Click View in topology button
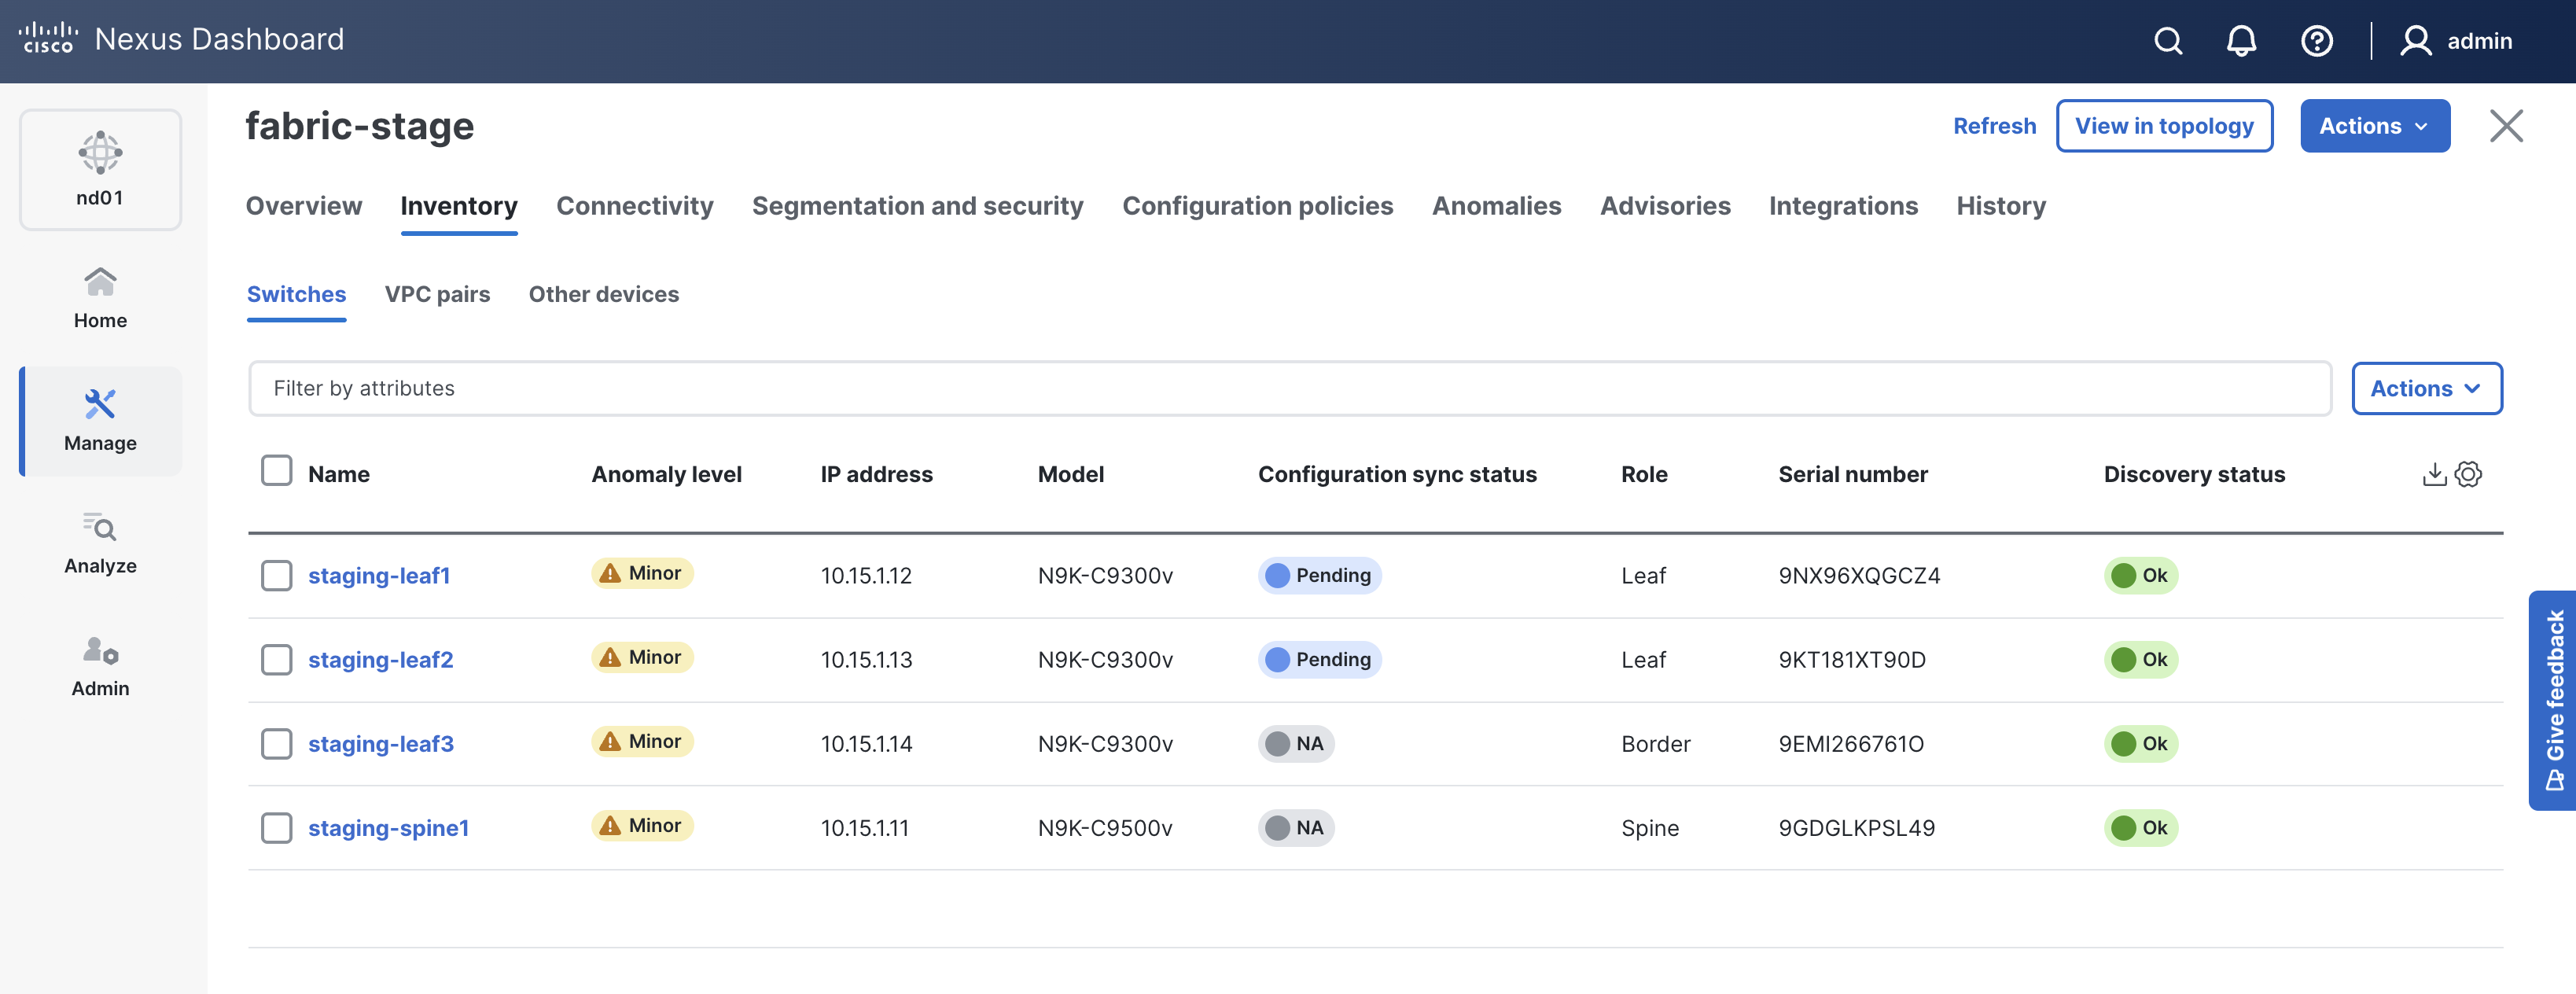The width and height of the screenshot is (2576, 994). (x=2164, y=126)
